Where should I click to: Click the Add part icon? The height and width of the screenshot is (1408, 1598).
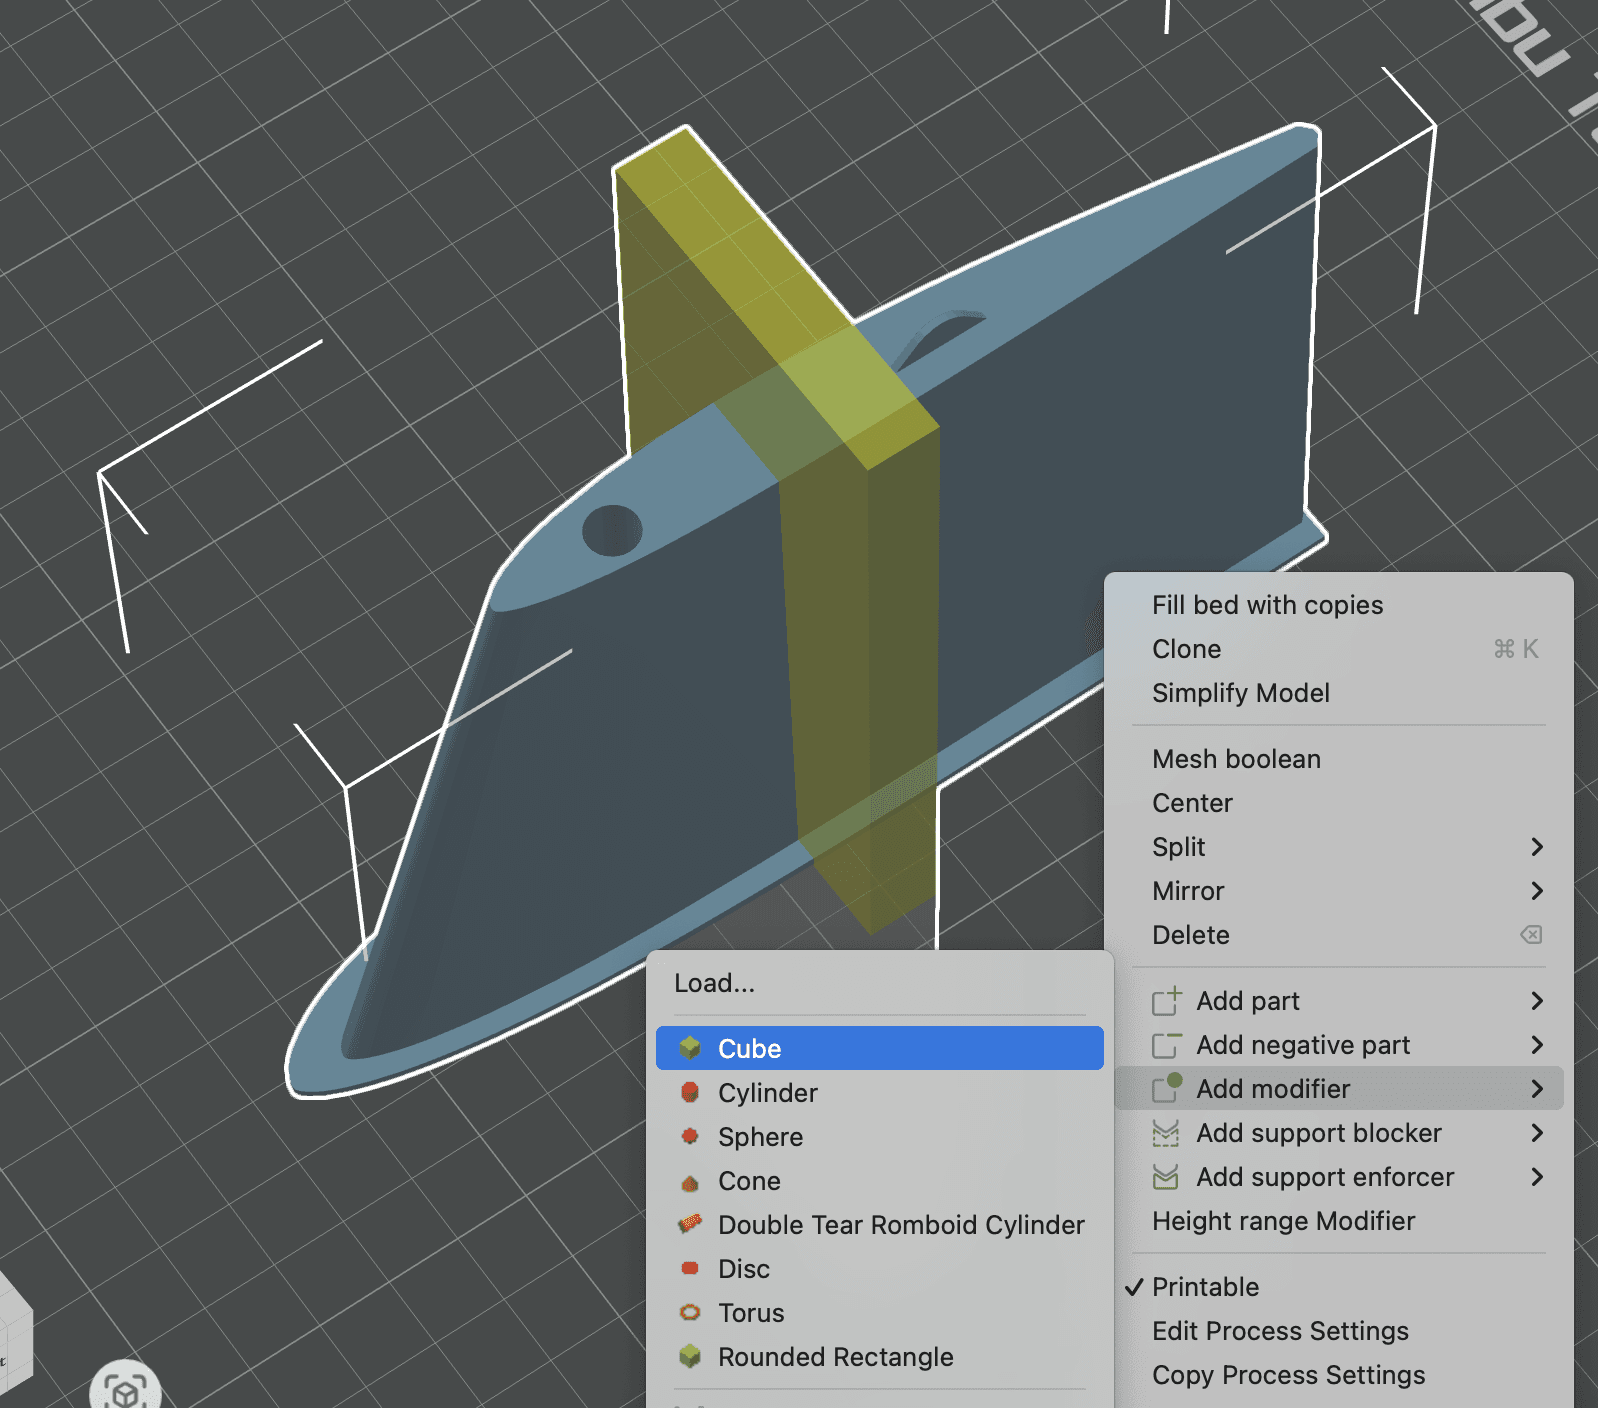[1166, 1000]
